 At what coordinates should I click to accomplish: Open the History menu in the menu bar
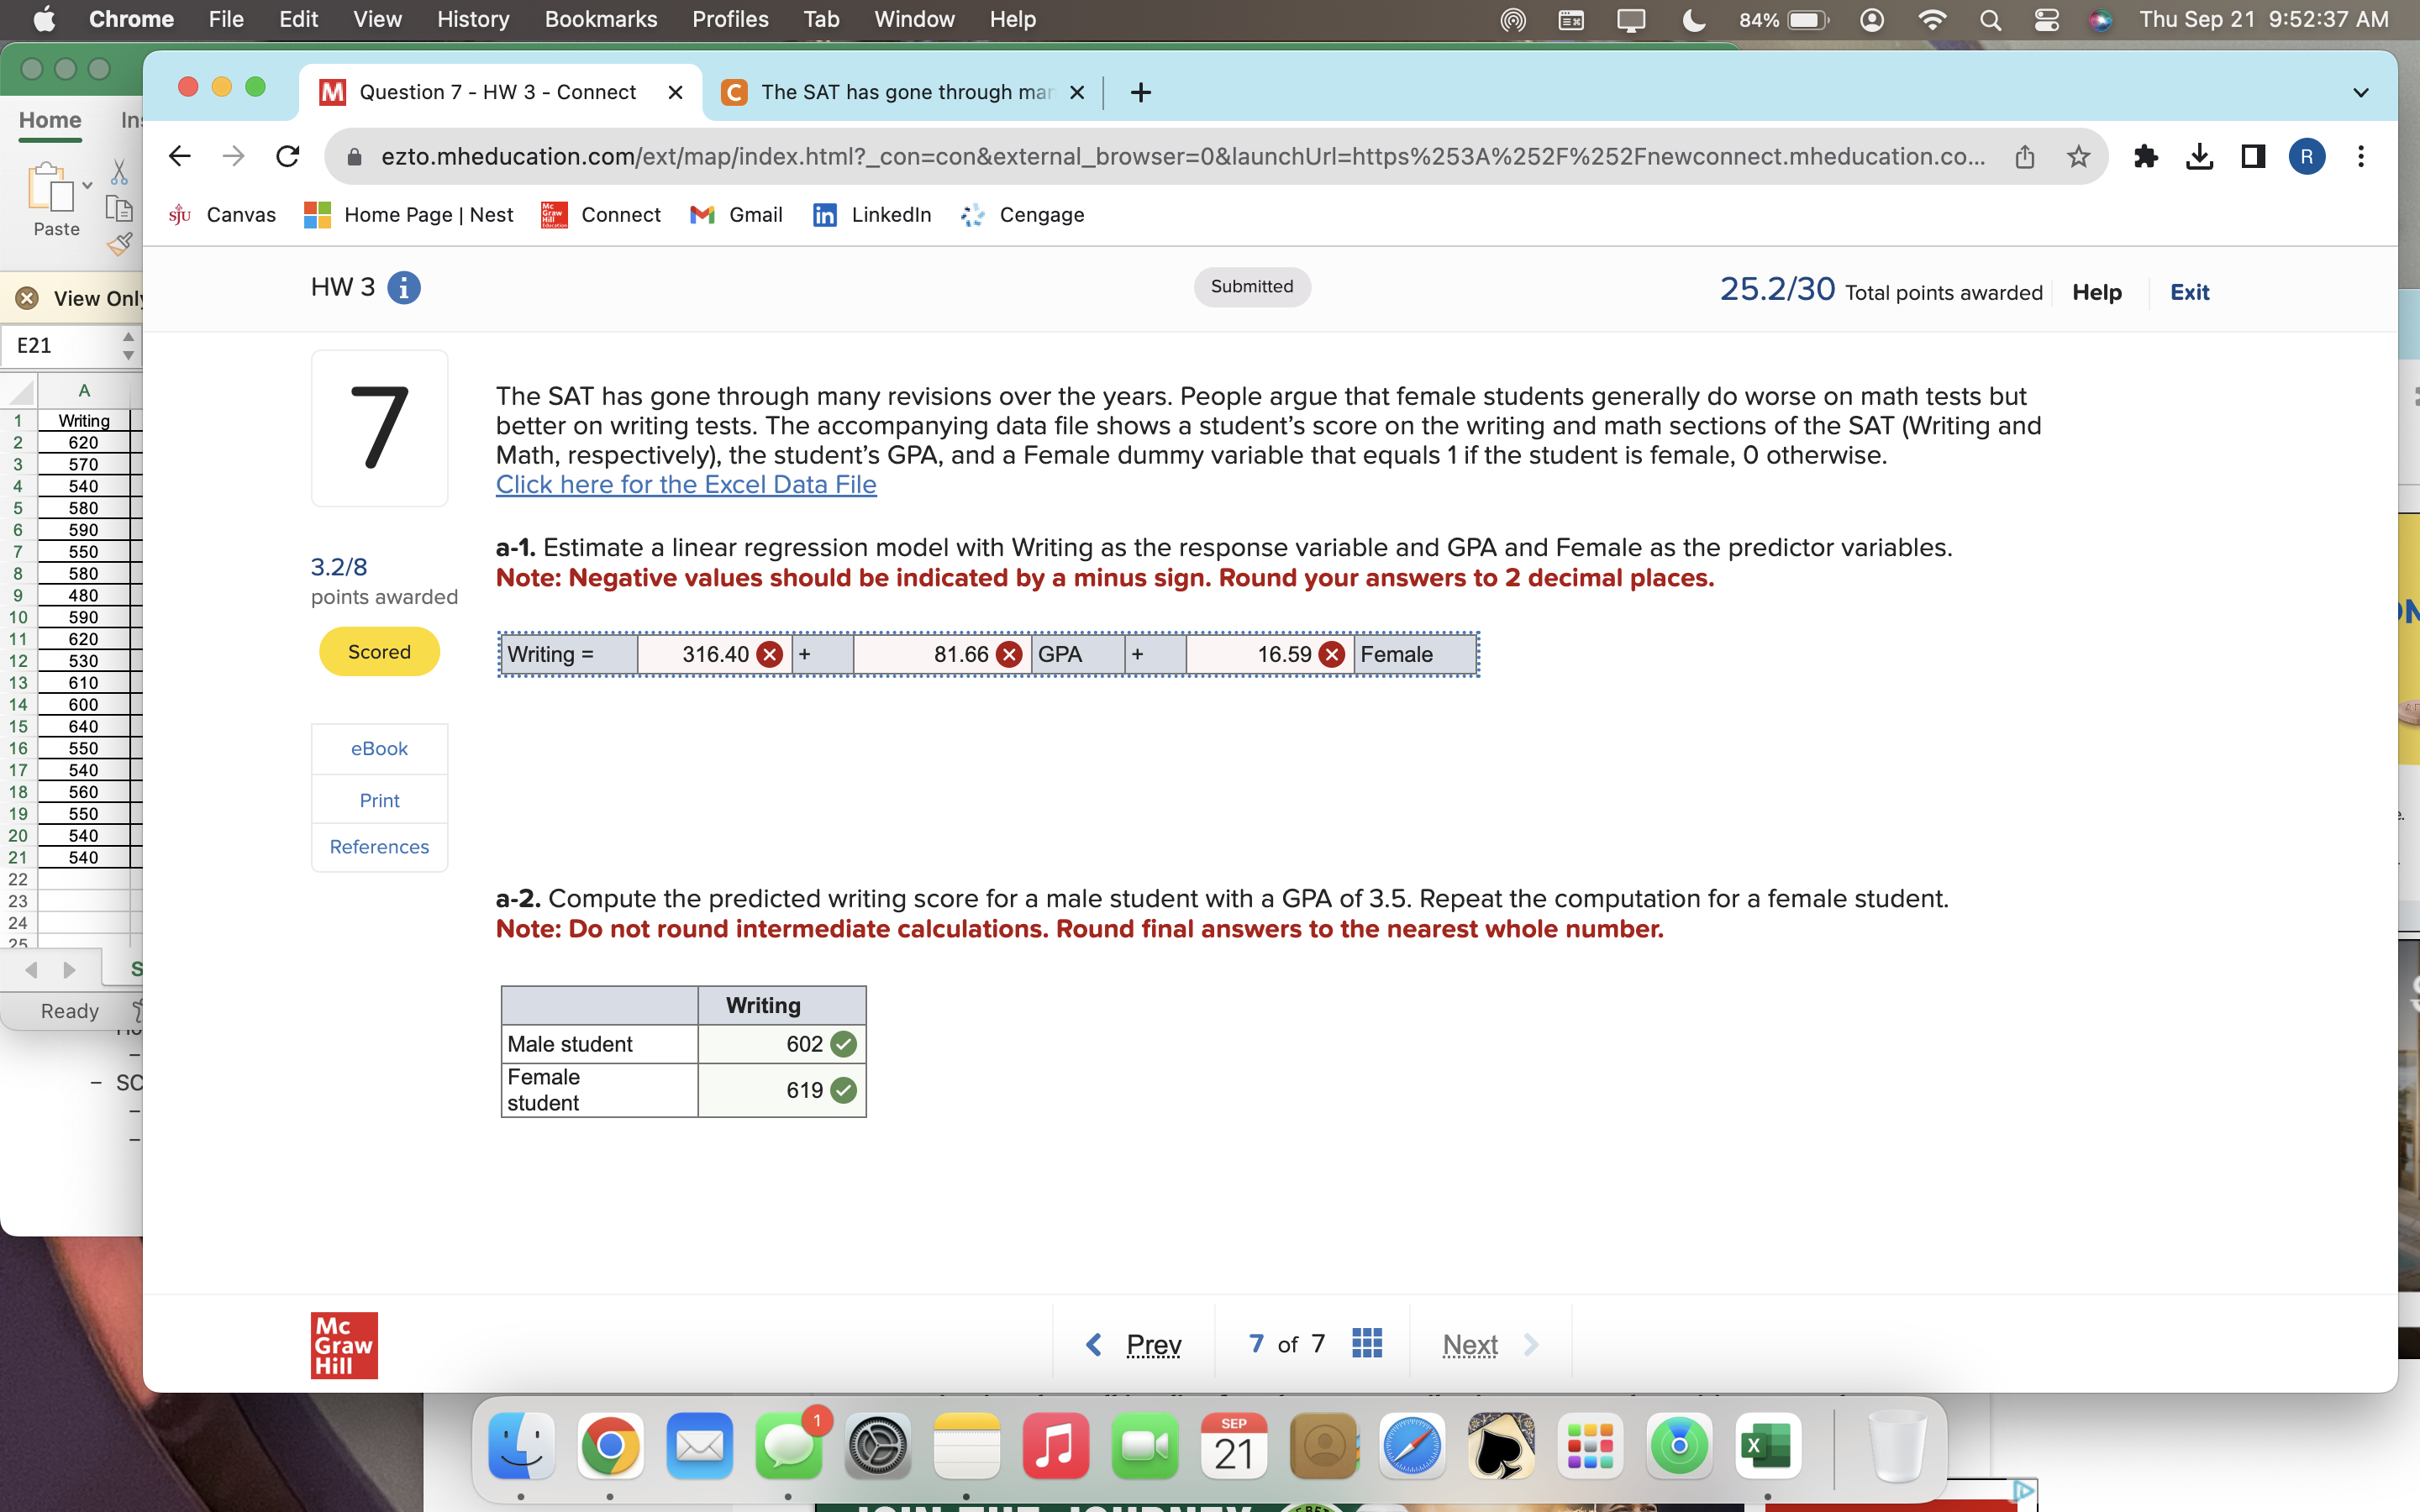click(471, 19)
